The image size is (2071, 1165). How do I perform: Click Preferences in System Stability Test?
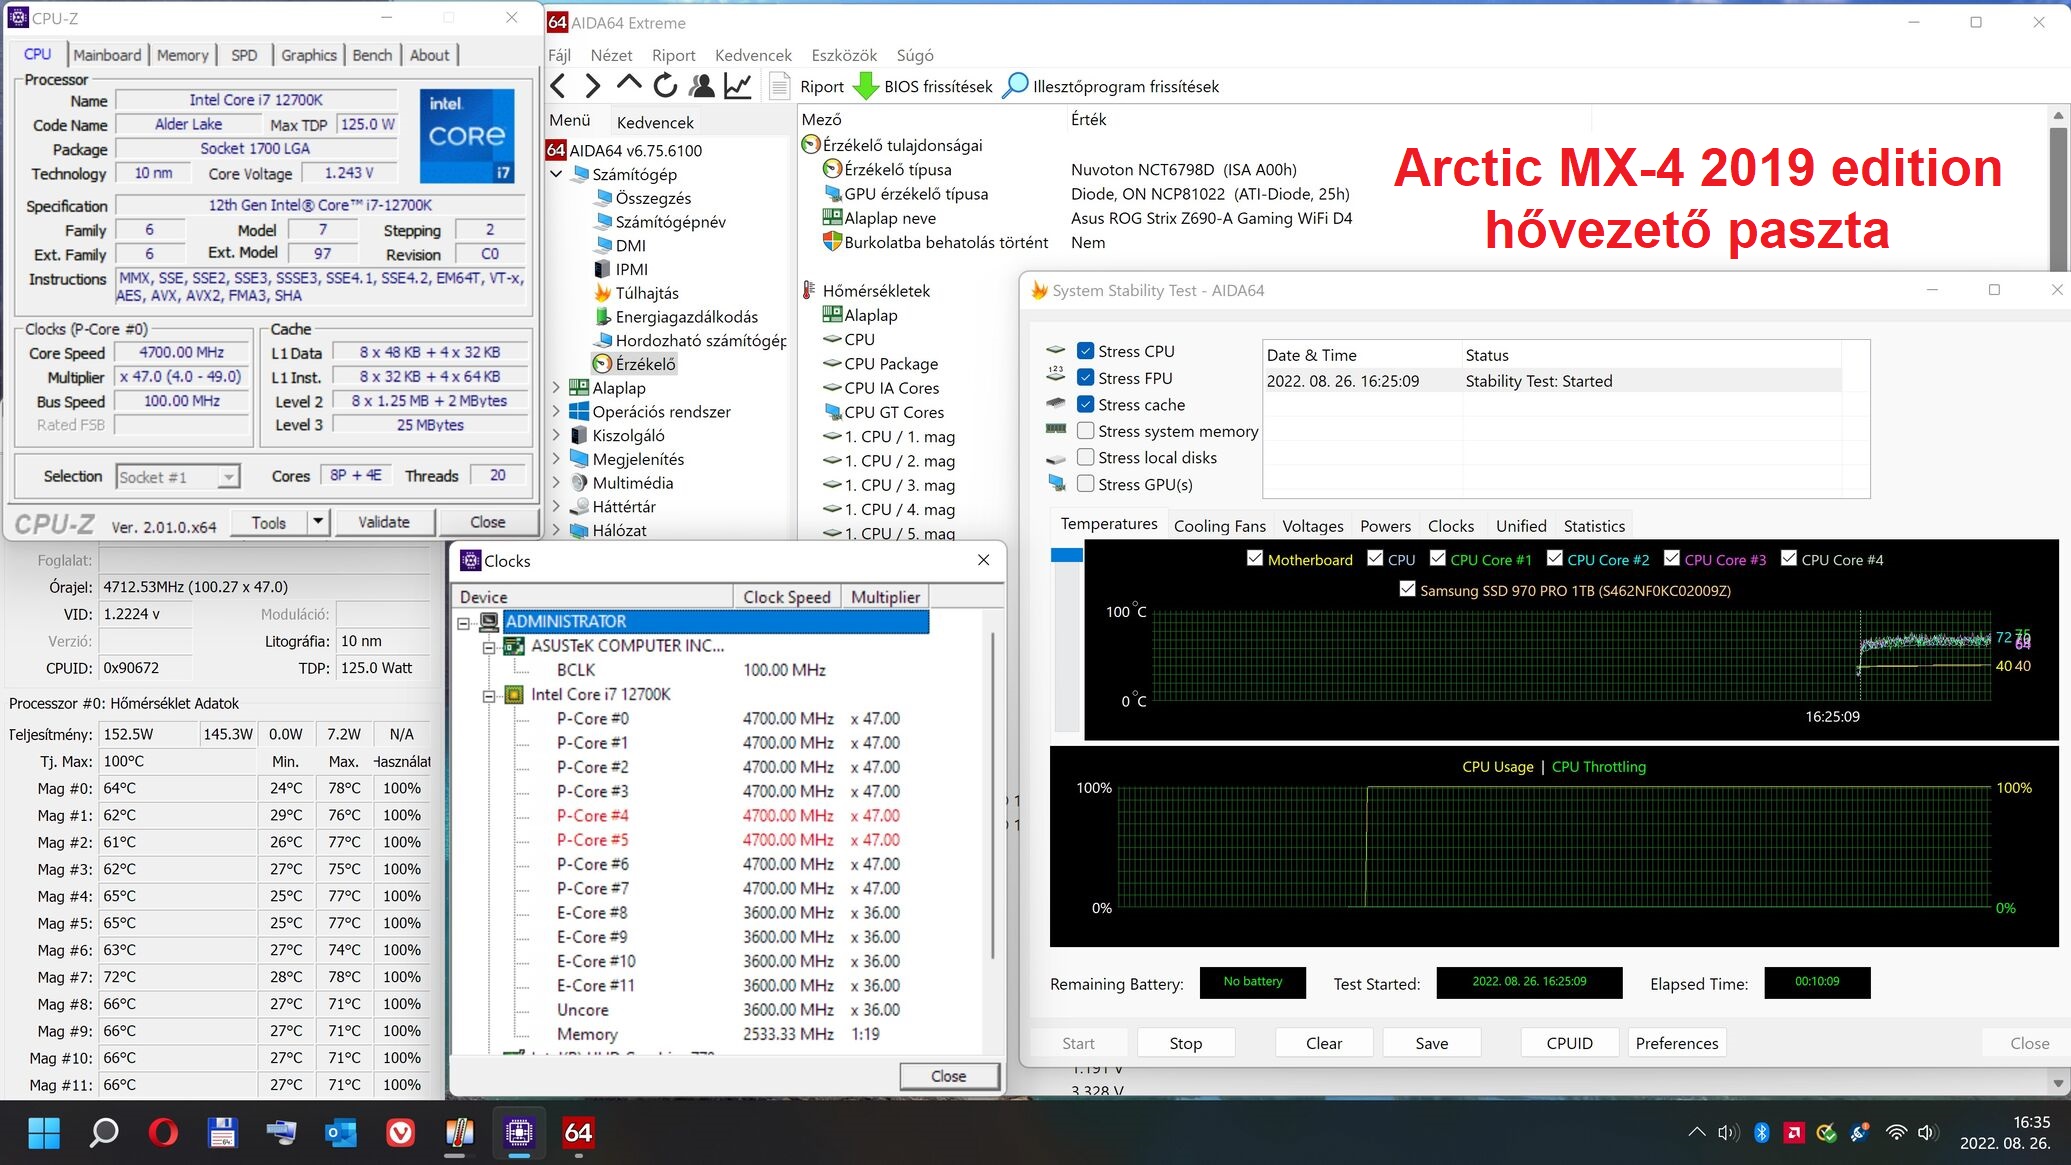[1677, 1043]
